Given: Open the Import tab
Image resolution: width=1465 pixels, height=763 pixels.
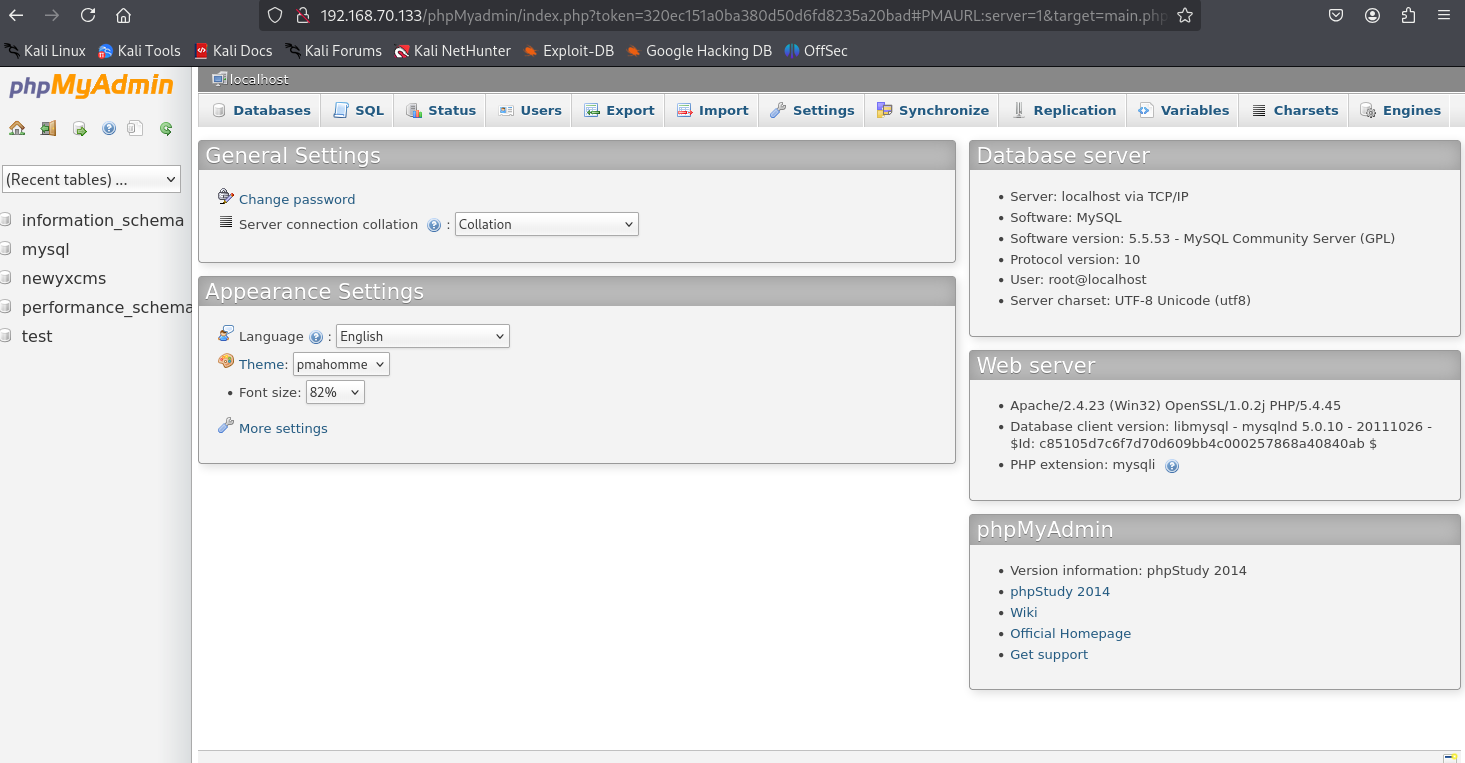Looking at the screenshot, I should click(712, 110).
